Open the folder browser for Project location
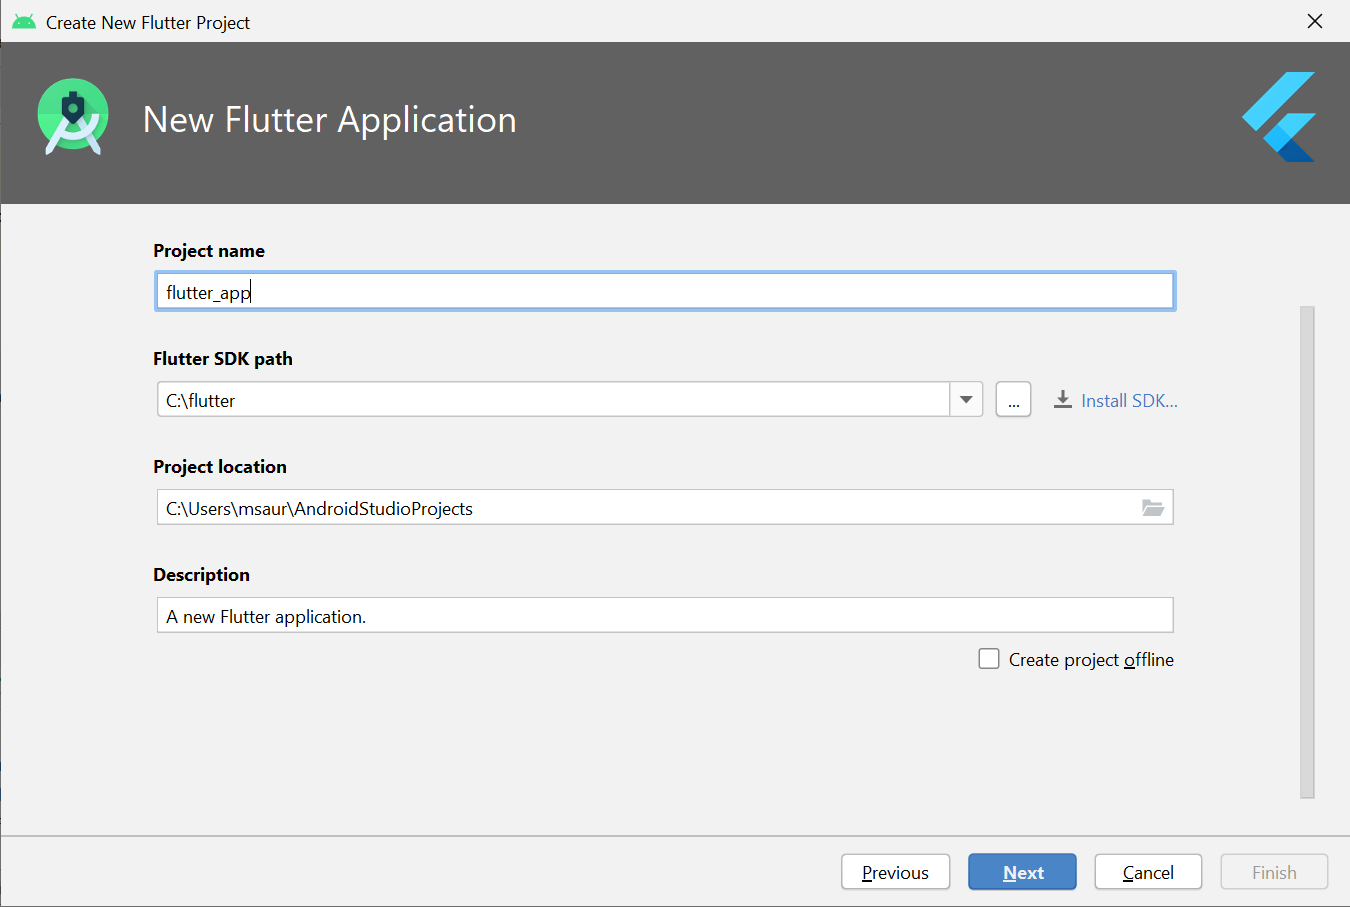1350x907 pixels. (x=1153, y=508)
